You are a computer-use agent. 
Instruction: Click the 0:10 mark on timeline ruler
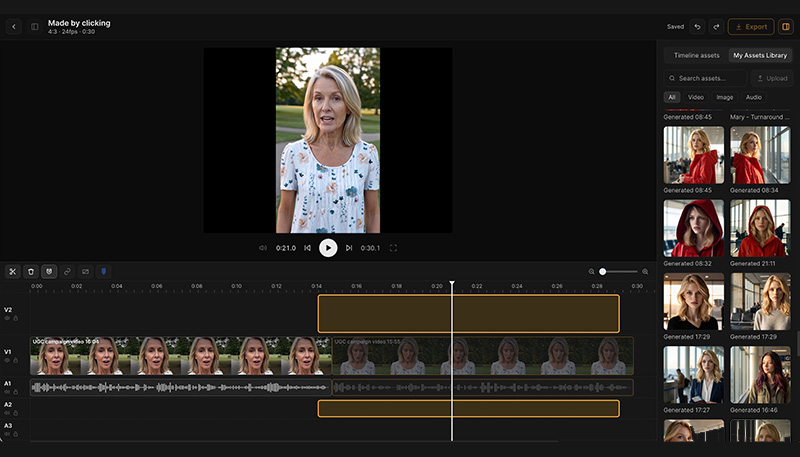(236, 286)
